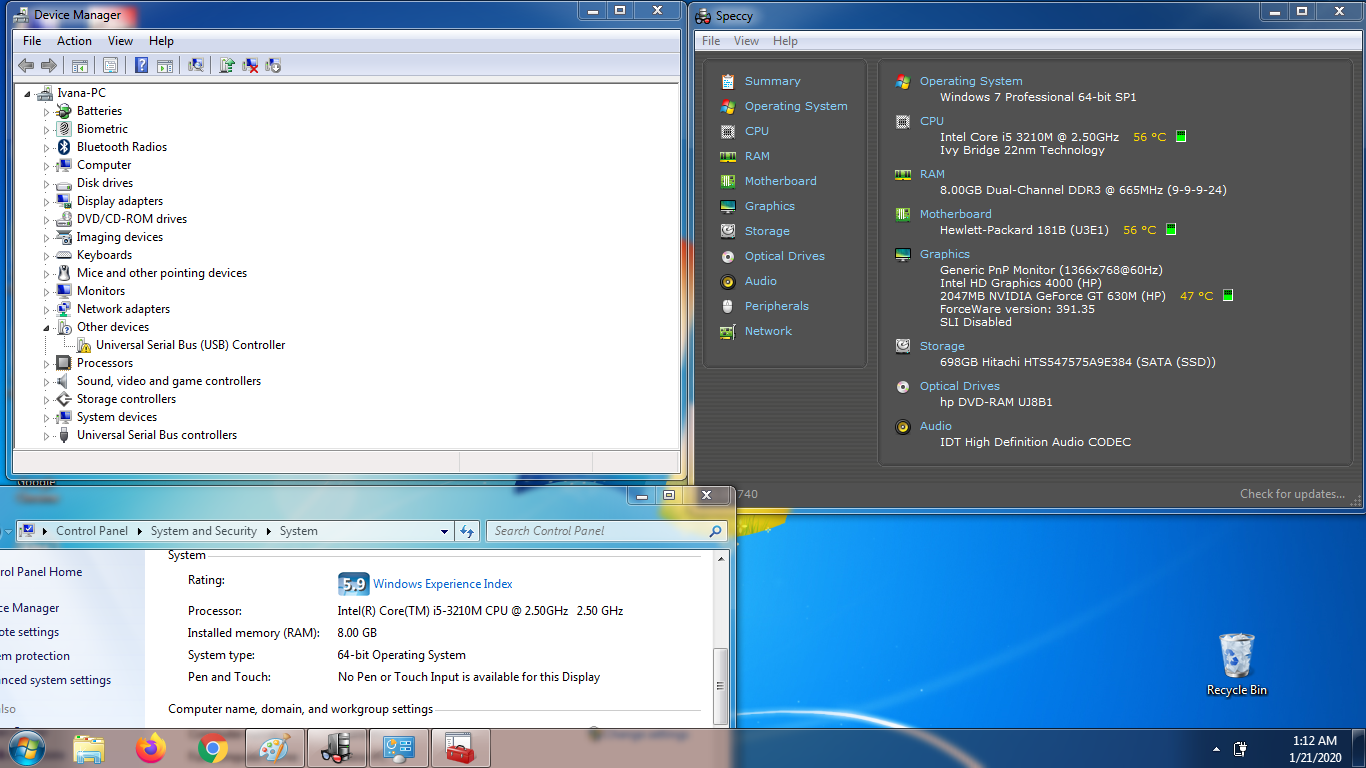Viewport: 1366px width, 768px height.
Task: Click Check for updates in Speccy
Action: tap(1292, 494)
